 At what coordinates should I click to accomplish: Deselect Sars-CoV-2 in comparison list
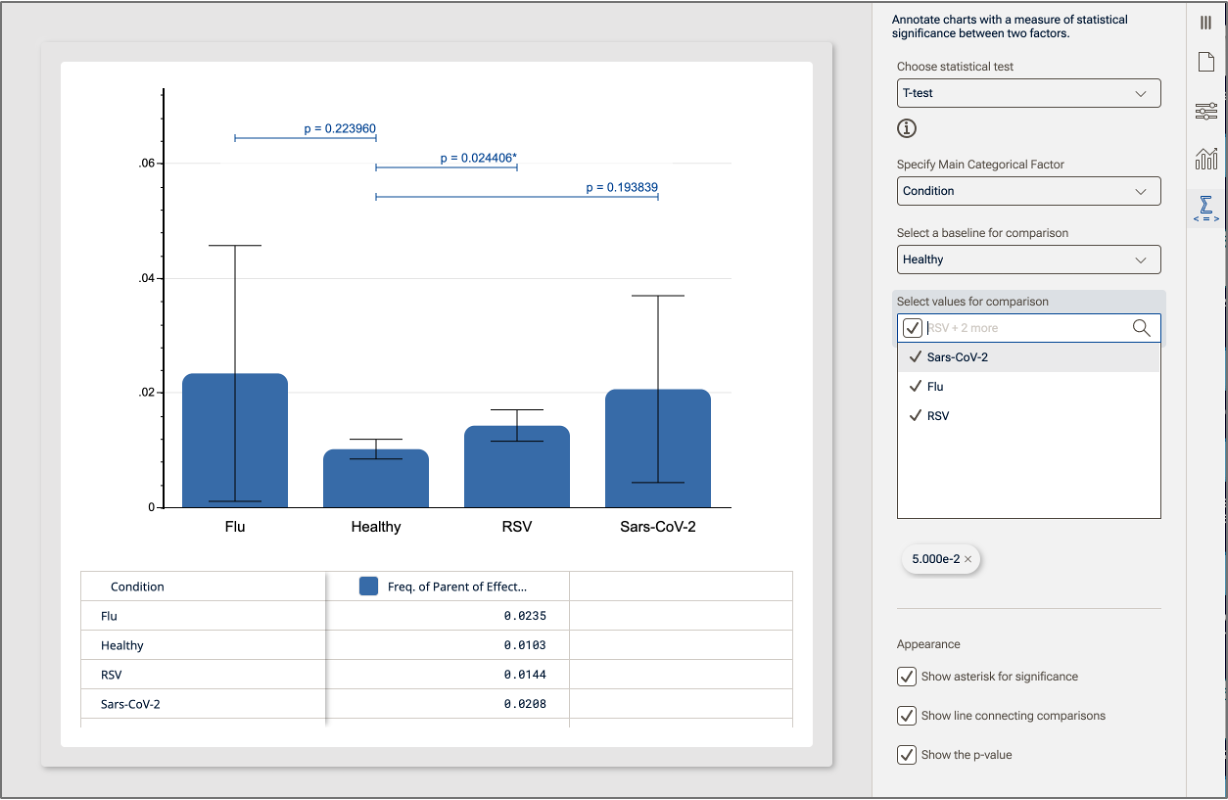point(957,357)
